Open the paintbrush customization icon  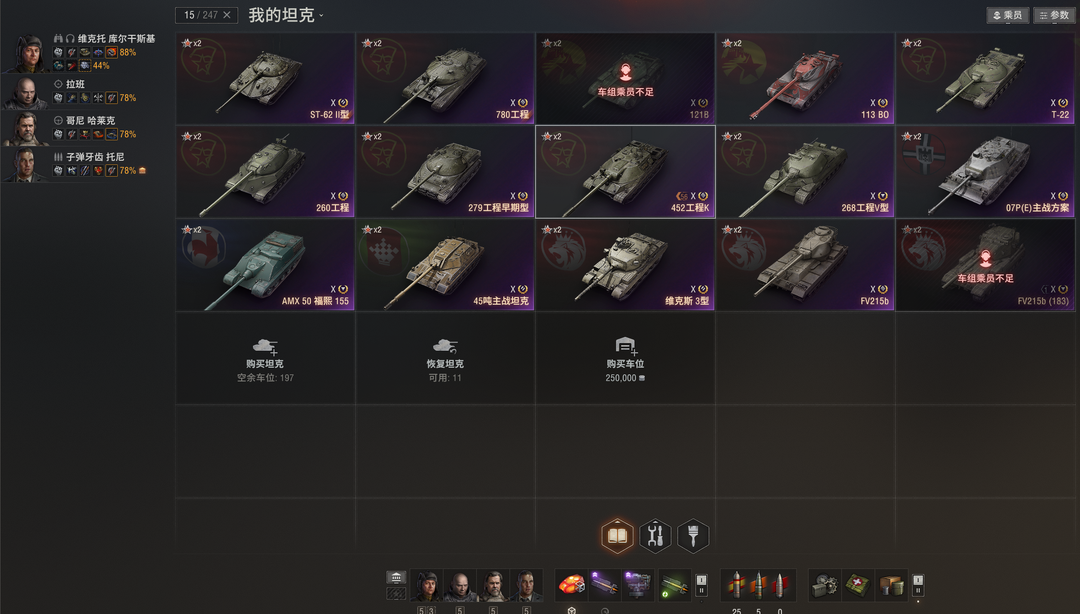click(x=693, y=535)
